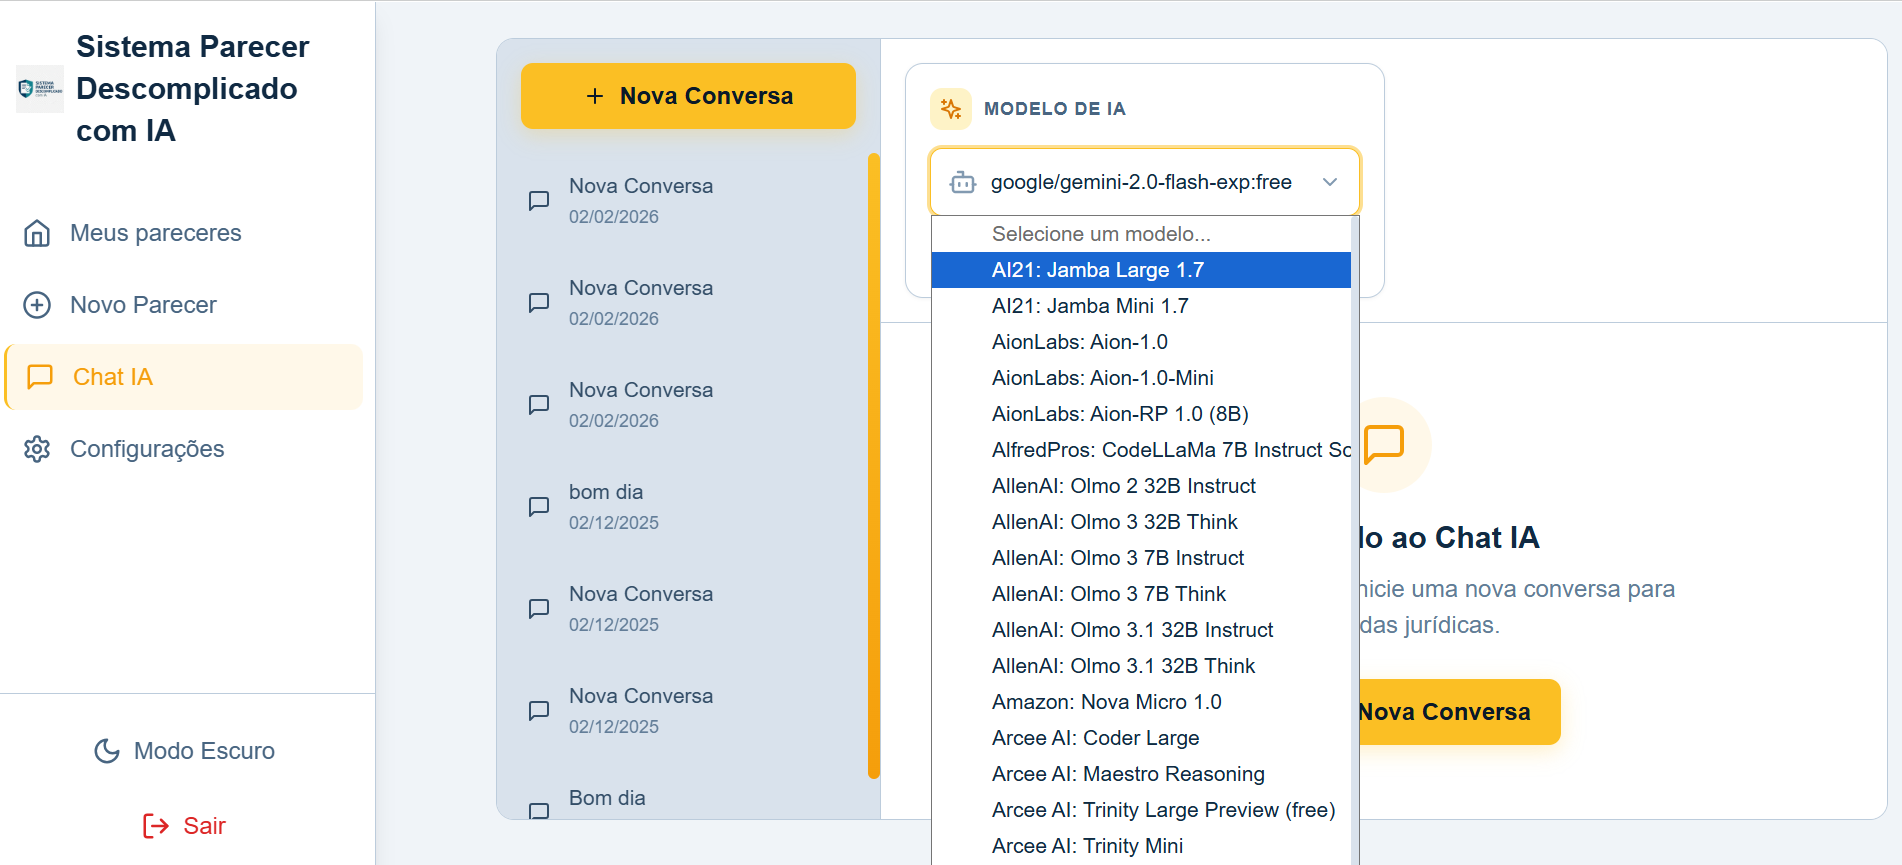Click the model dropdown list scrollbar
The height and width of the screenshot is (865, 1902).
click(x=1355, y=540)
